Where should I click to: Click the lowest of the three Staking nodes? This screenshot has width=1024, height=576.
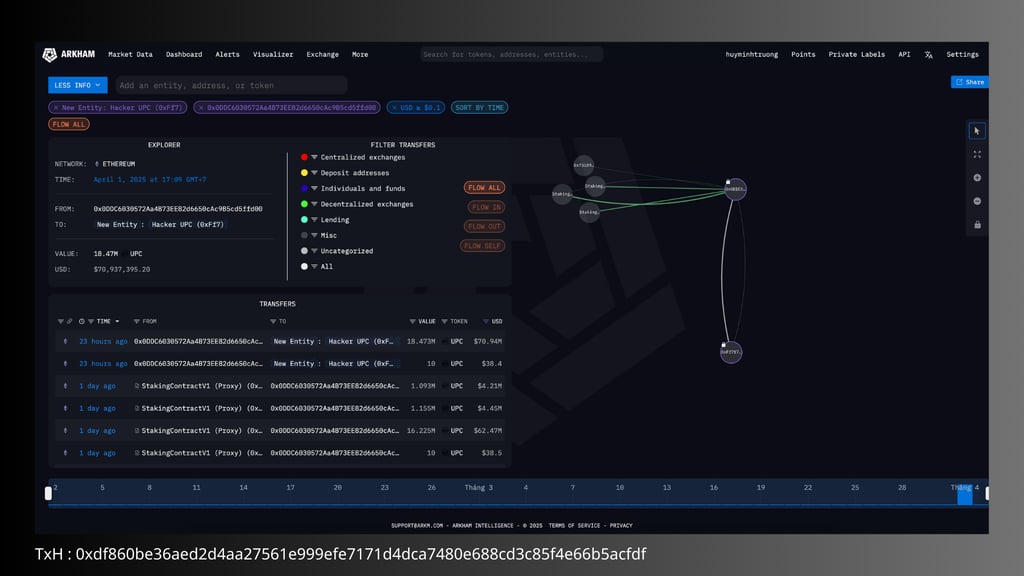(589, 212)
